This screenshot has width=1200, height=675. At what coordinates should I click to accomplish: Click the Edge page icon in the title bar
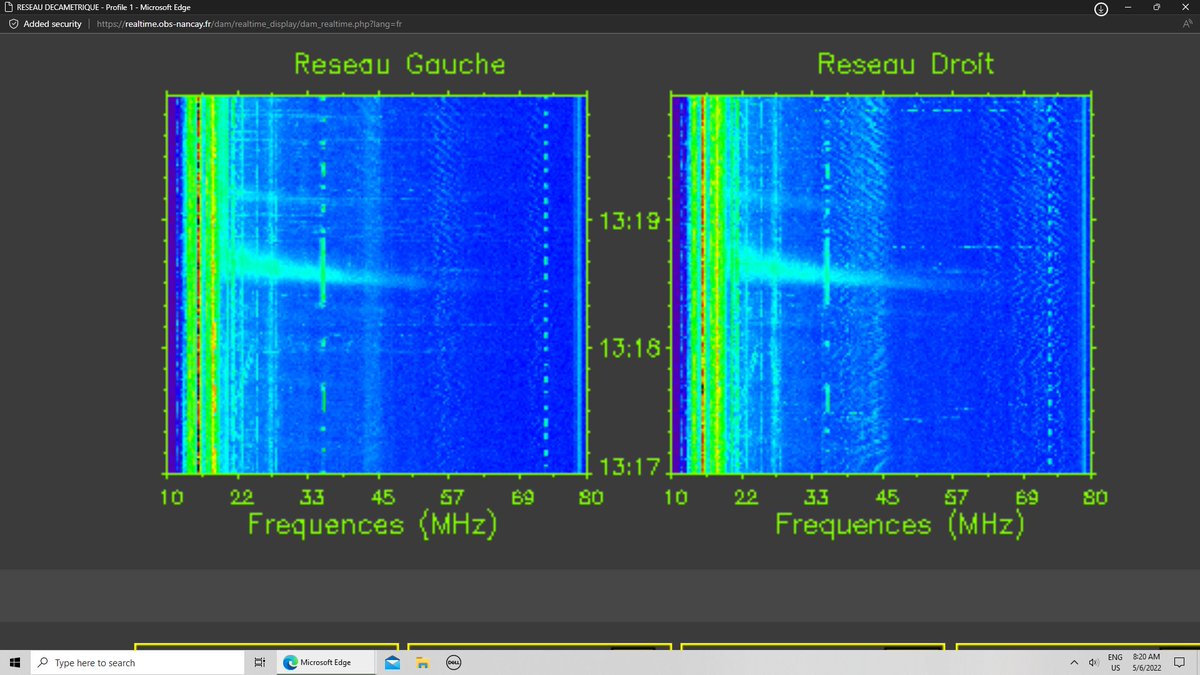click(8, 8)
